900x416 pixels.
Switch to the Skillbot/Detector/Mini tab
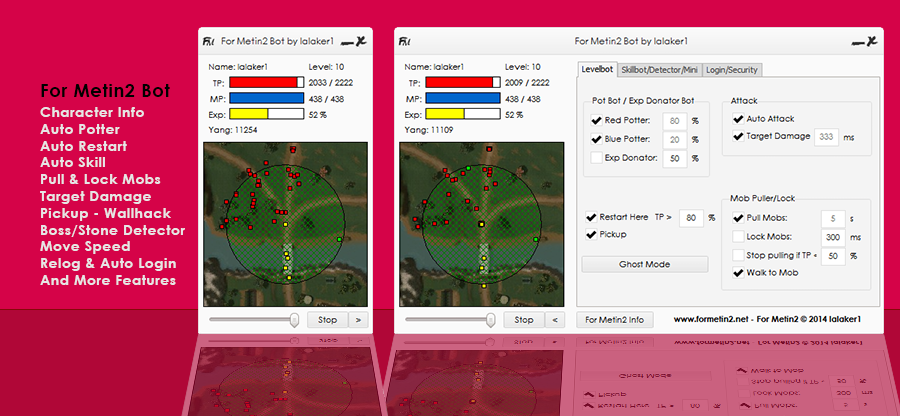pyautogui.click(x=660, y=70)
